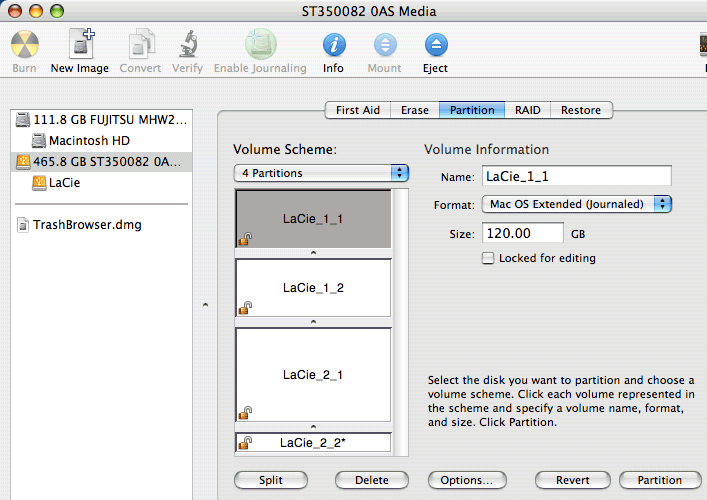The width and height of the screenshot is (707, 500).
Task: Click divider handle below LaCie_2_1
Action: (313, 427)
